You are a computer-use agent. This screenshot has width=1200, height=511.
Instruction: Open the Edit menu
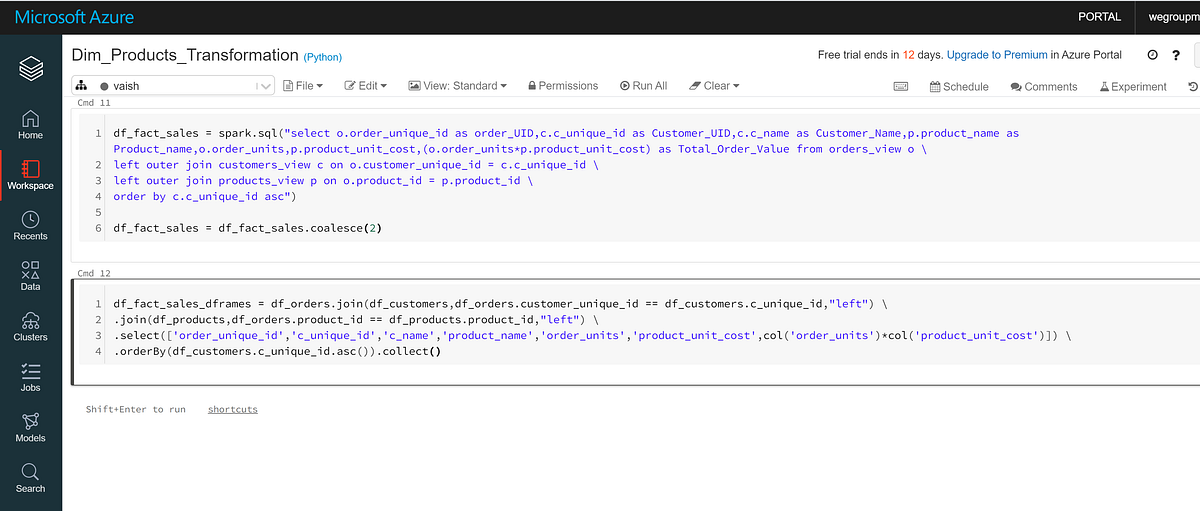tap(366, 86)
